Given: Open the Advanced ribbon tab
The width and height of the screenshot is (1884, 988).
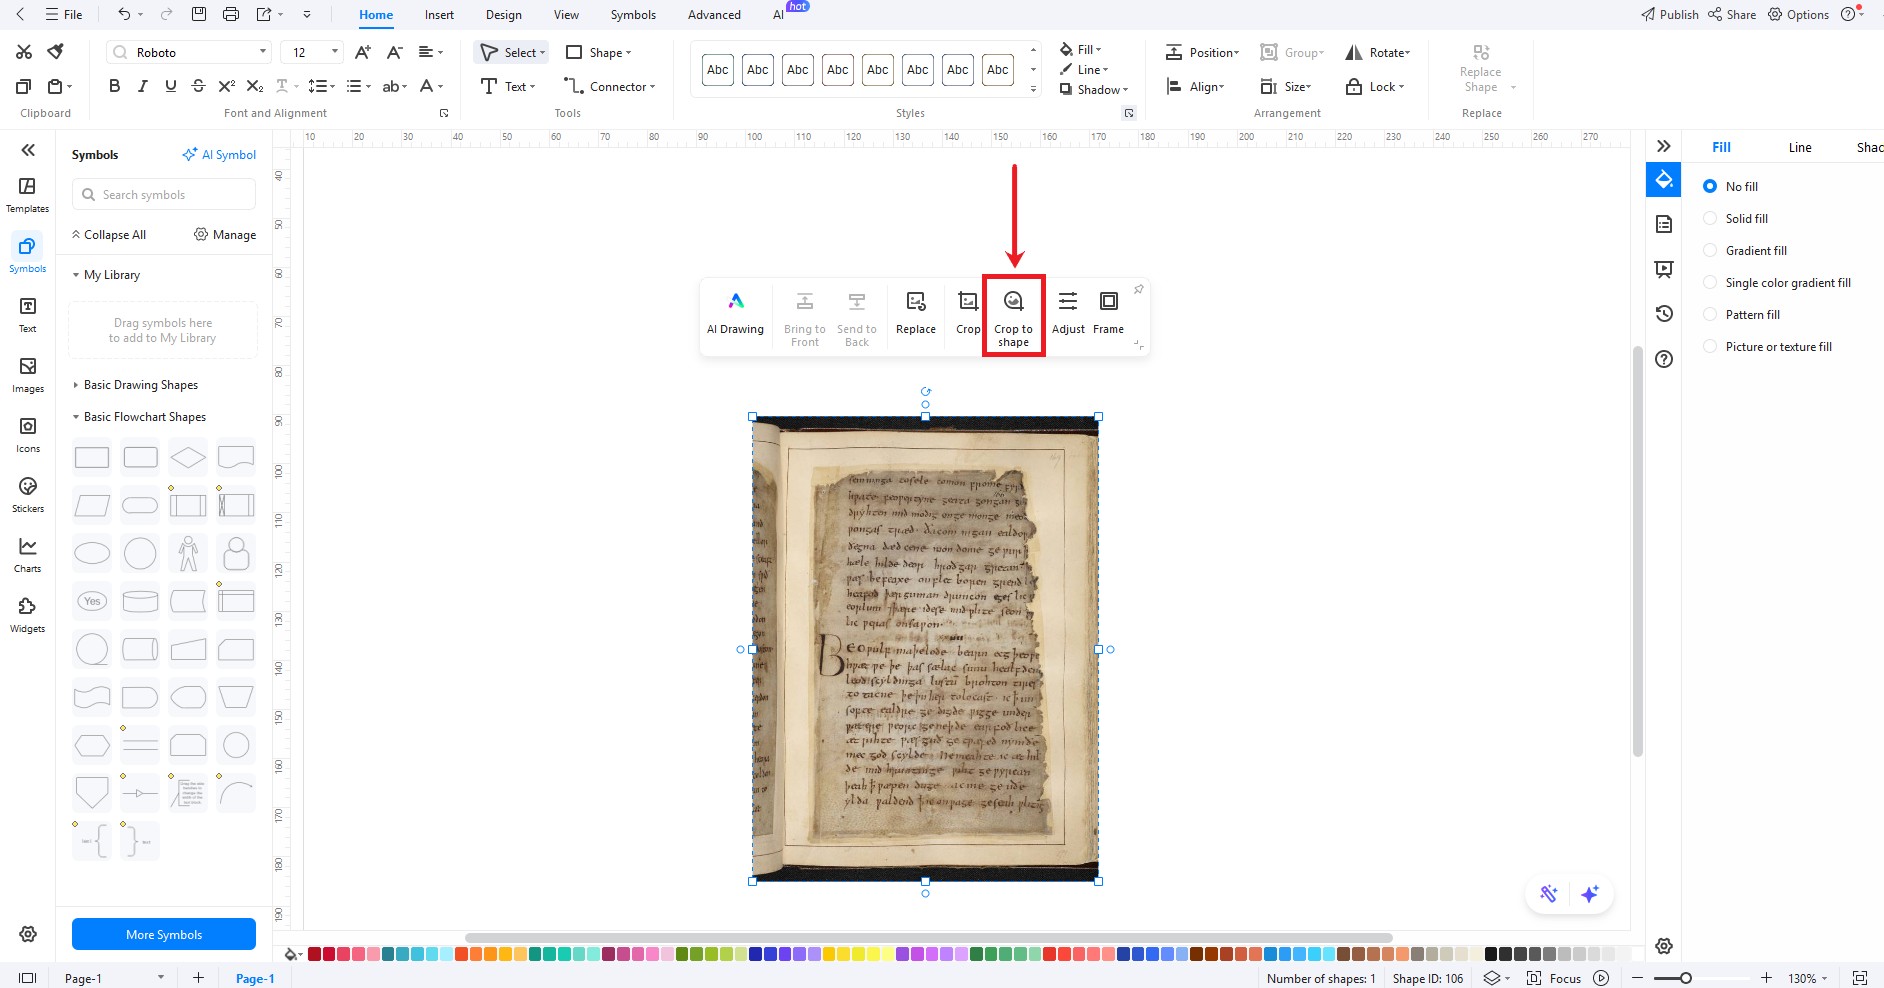Looking at the screenshot, I should pyautogui.click(x=714, y=14).
